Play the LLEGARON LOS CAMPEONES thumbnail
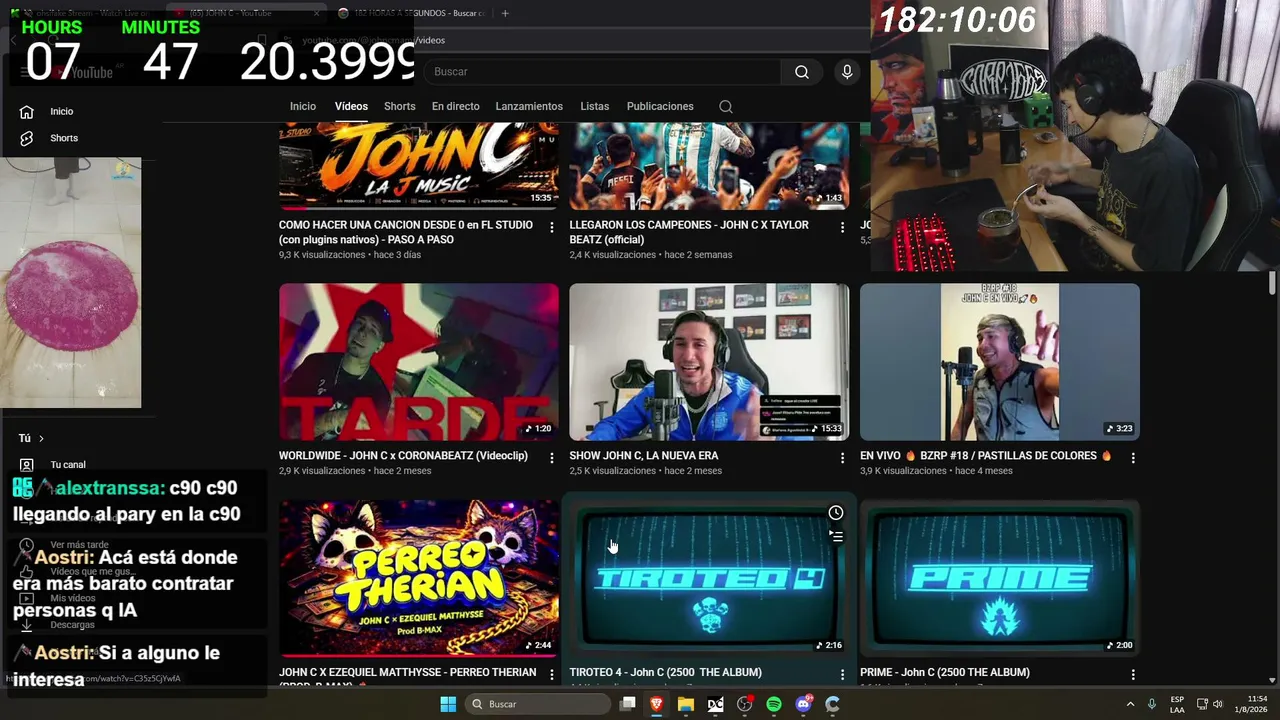Viewport: 1280px width, 720px height. [x=709, y=165]
